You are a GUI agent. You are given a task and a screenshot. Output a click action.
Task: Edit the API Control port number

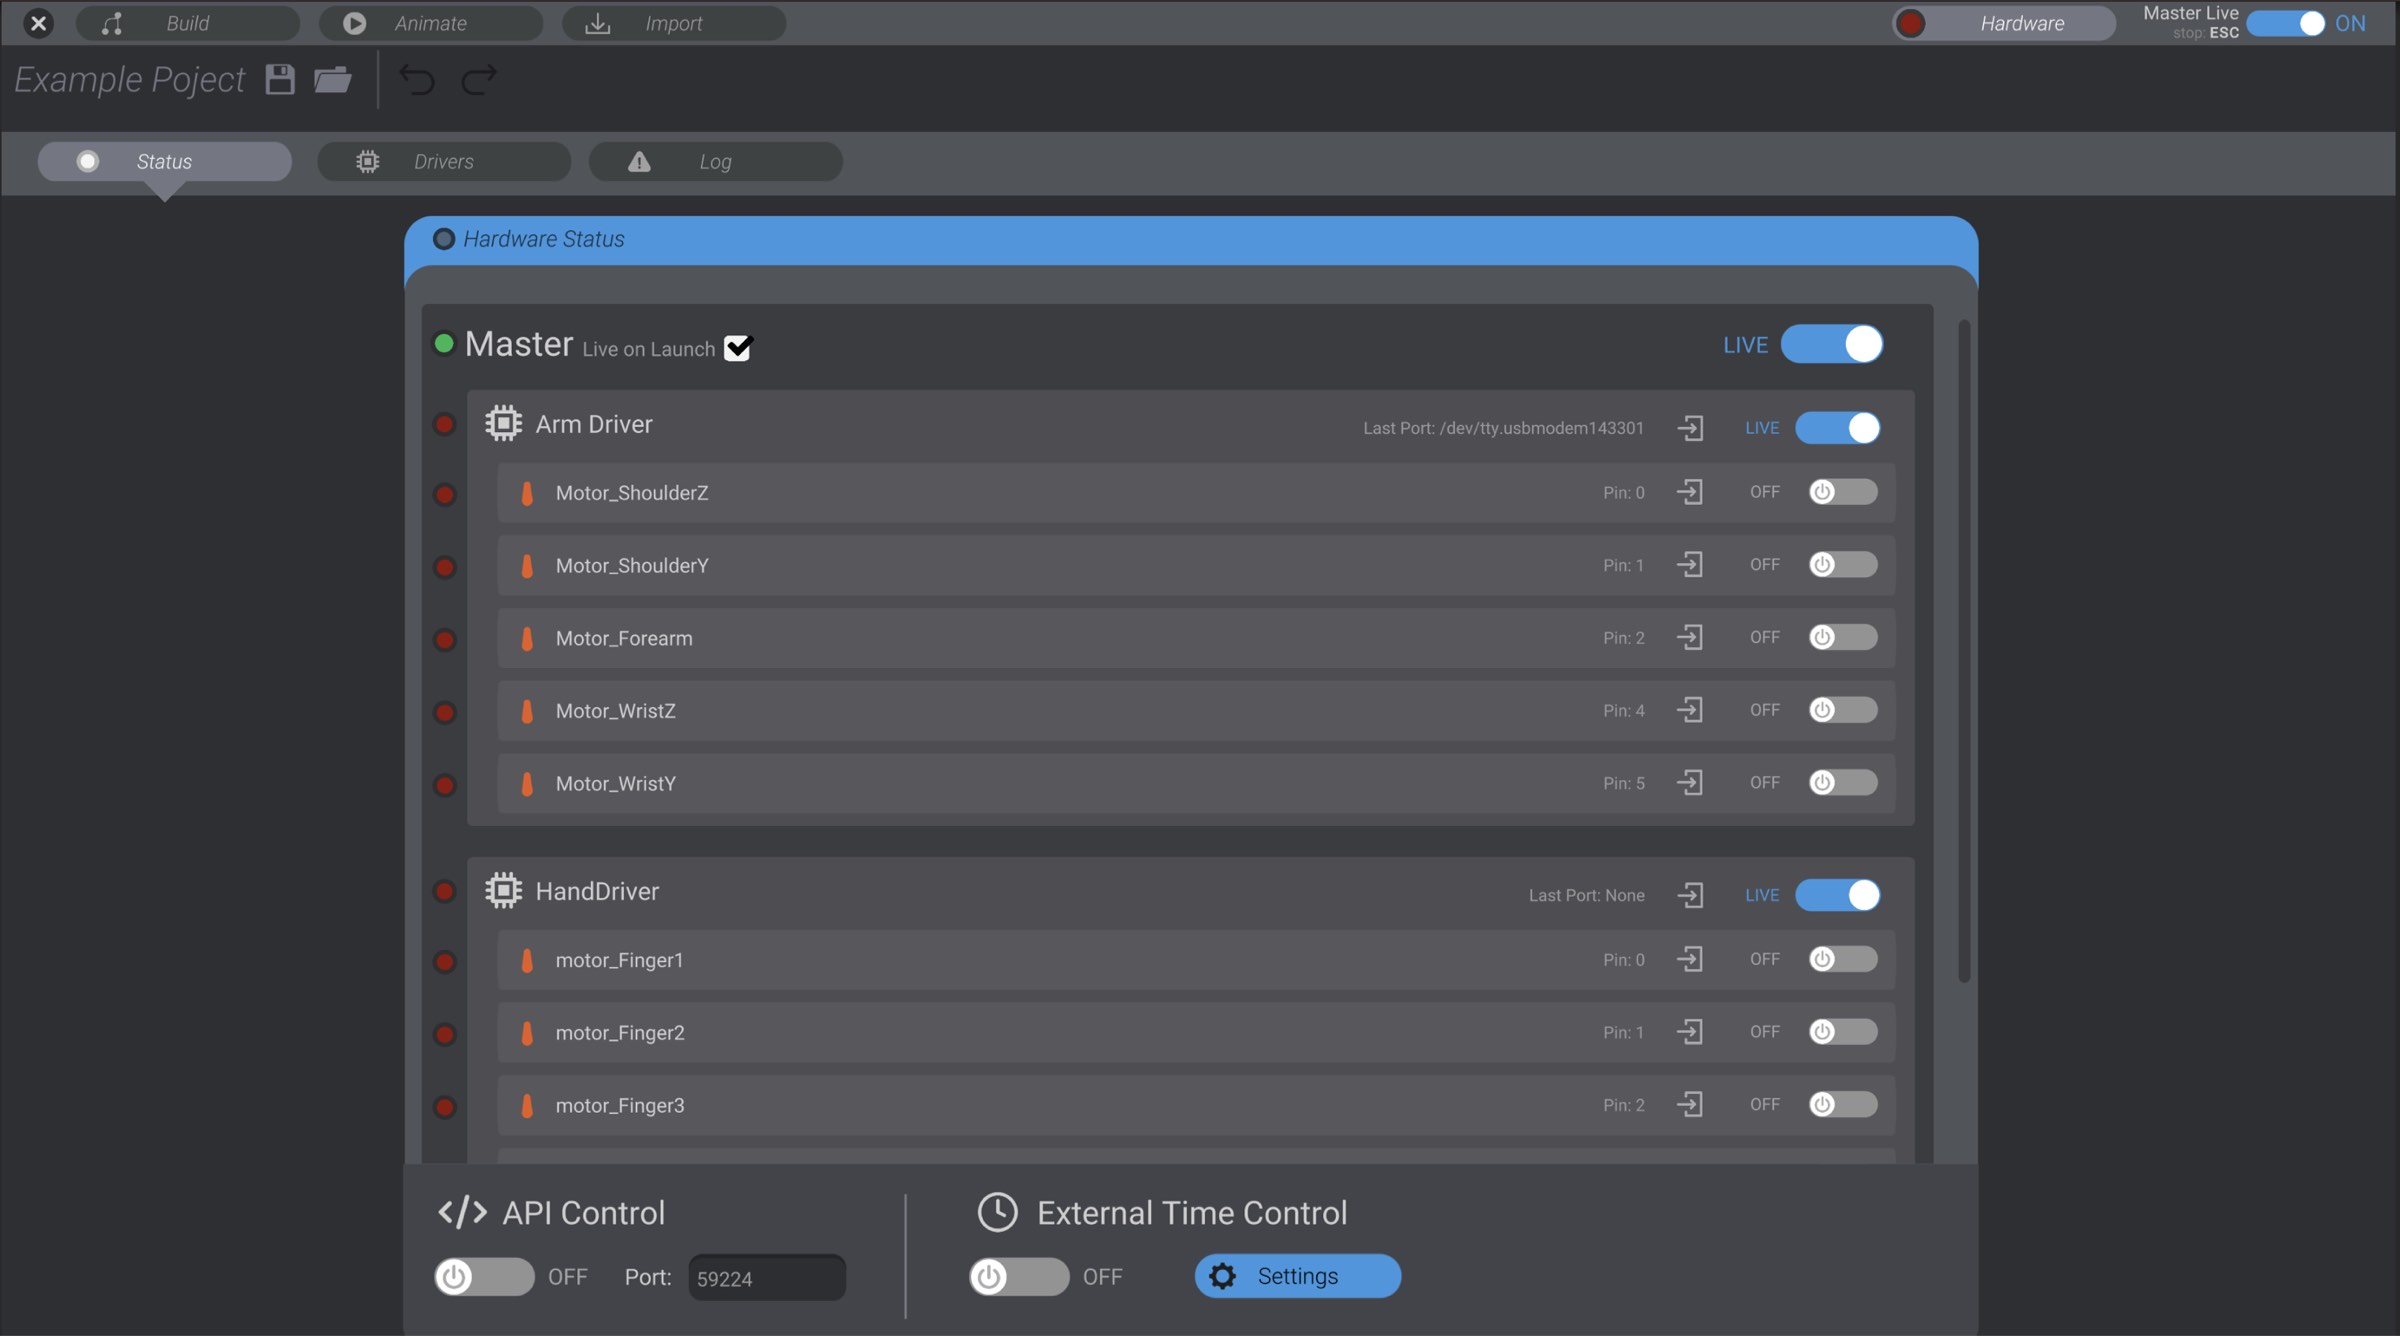[766, 1277]
